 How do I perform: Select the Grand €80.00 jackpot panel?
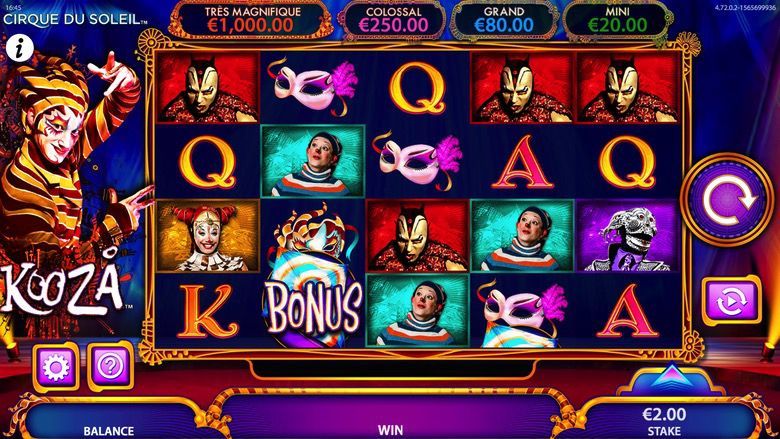(x=505, y=20)
